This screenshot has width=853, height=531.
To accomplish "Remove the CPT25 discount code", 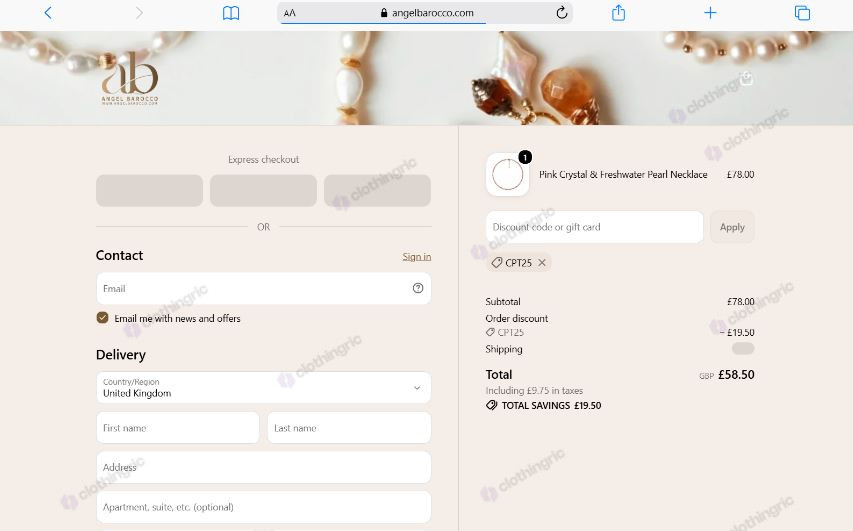I will [x=542, y=263].
